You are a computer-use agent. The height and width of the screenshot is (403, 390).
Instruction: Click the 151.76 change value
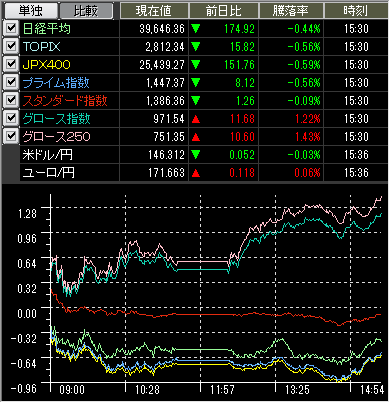coord(239,65)
